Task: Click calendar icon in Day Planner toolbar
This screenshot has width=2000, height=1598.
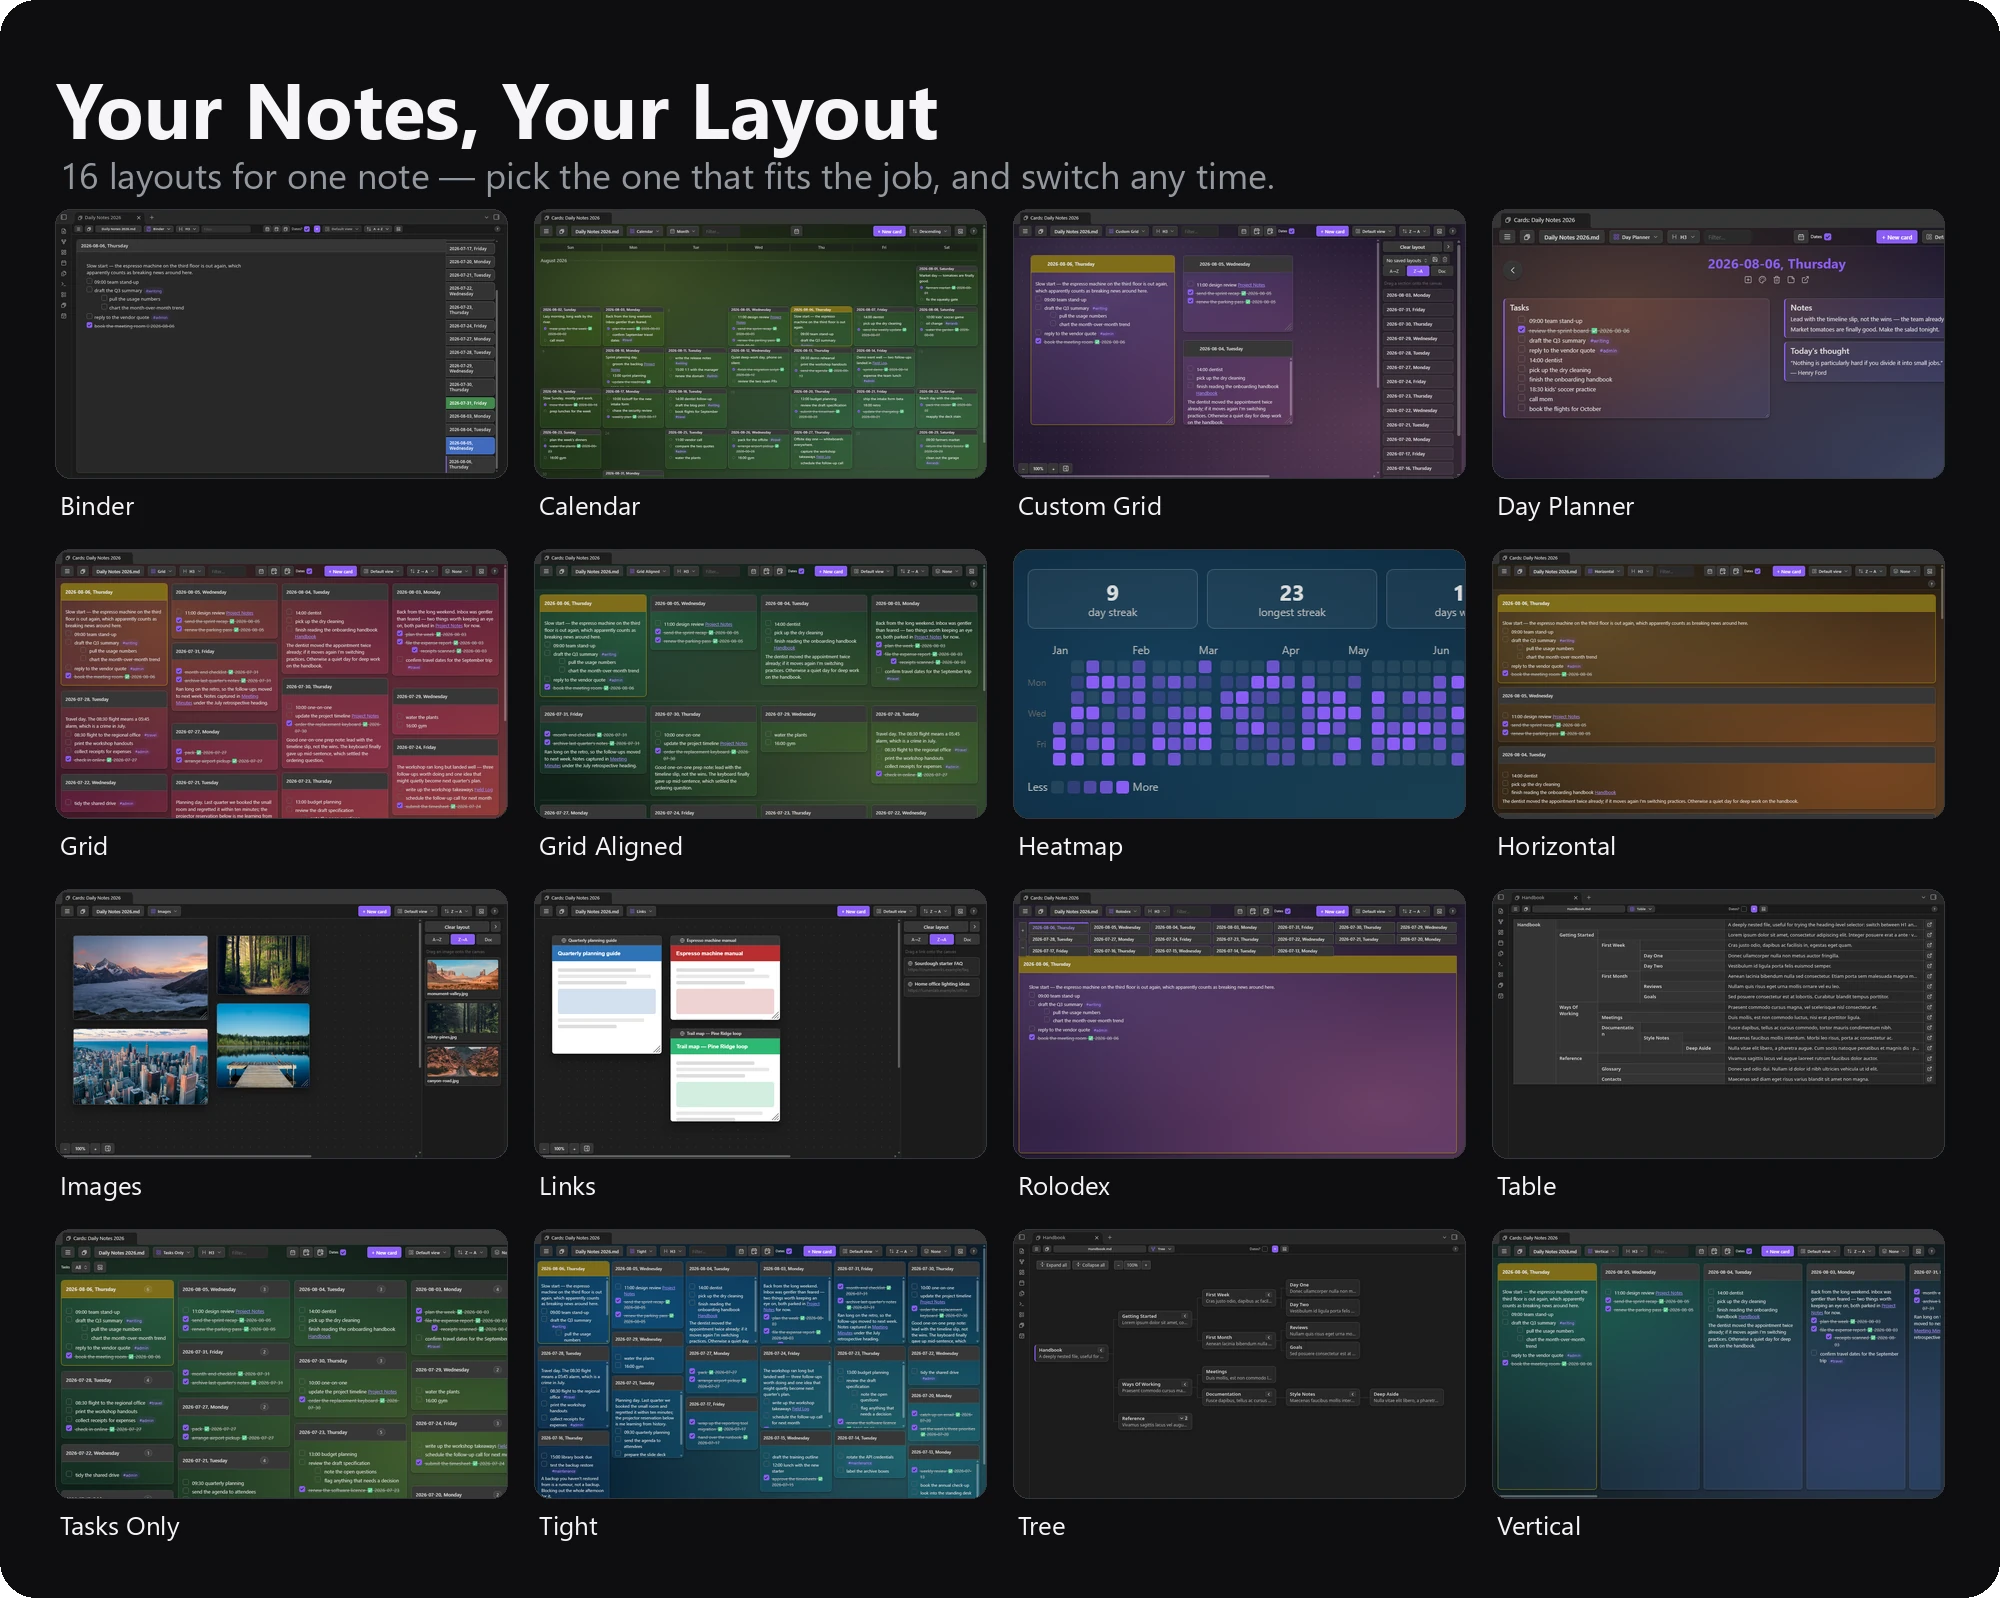Action: [x=1801, y=237]
